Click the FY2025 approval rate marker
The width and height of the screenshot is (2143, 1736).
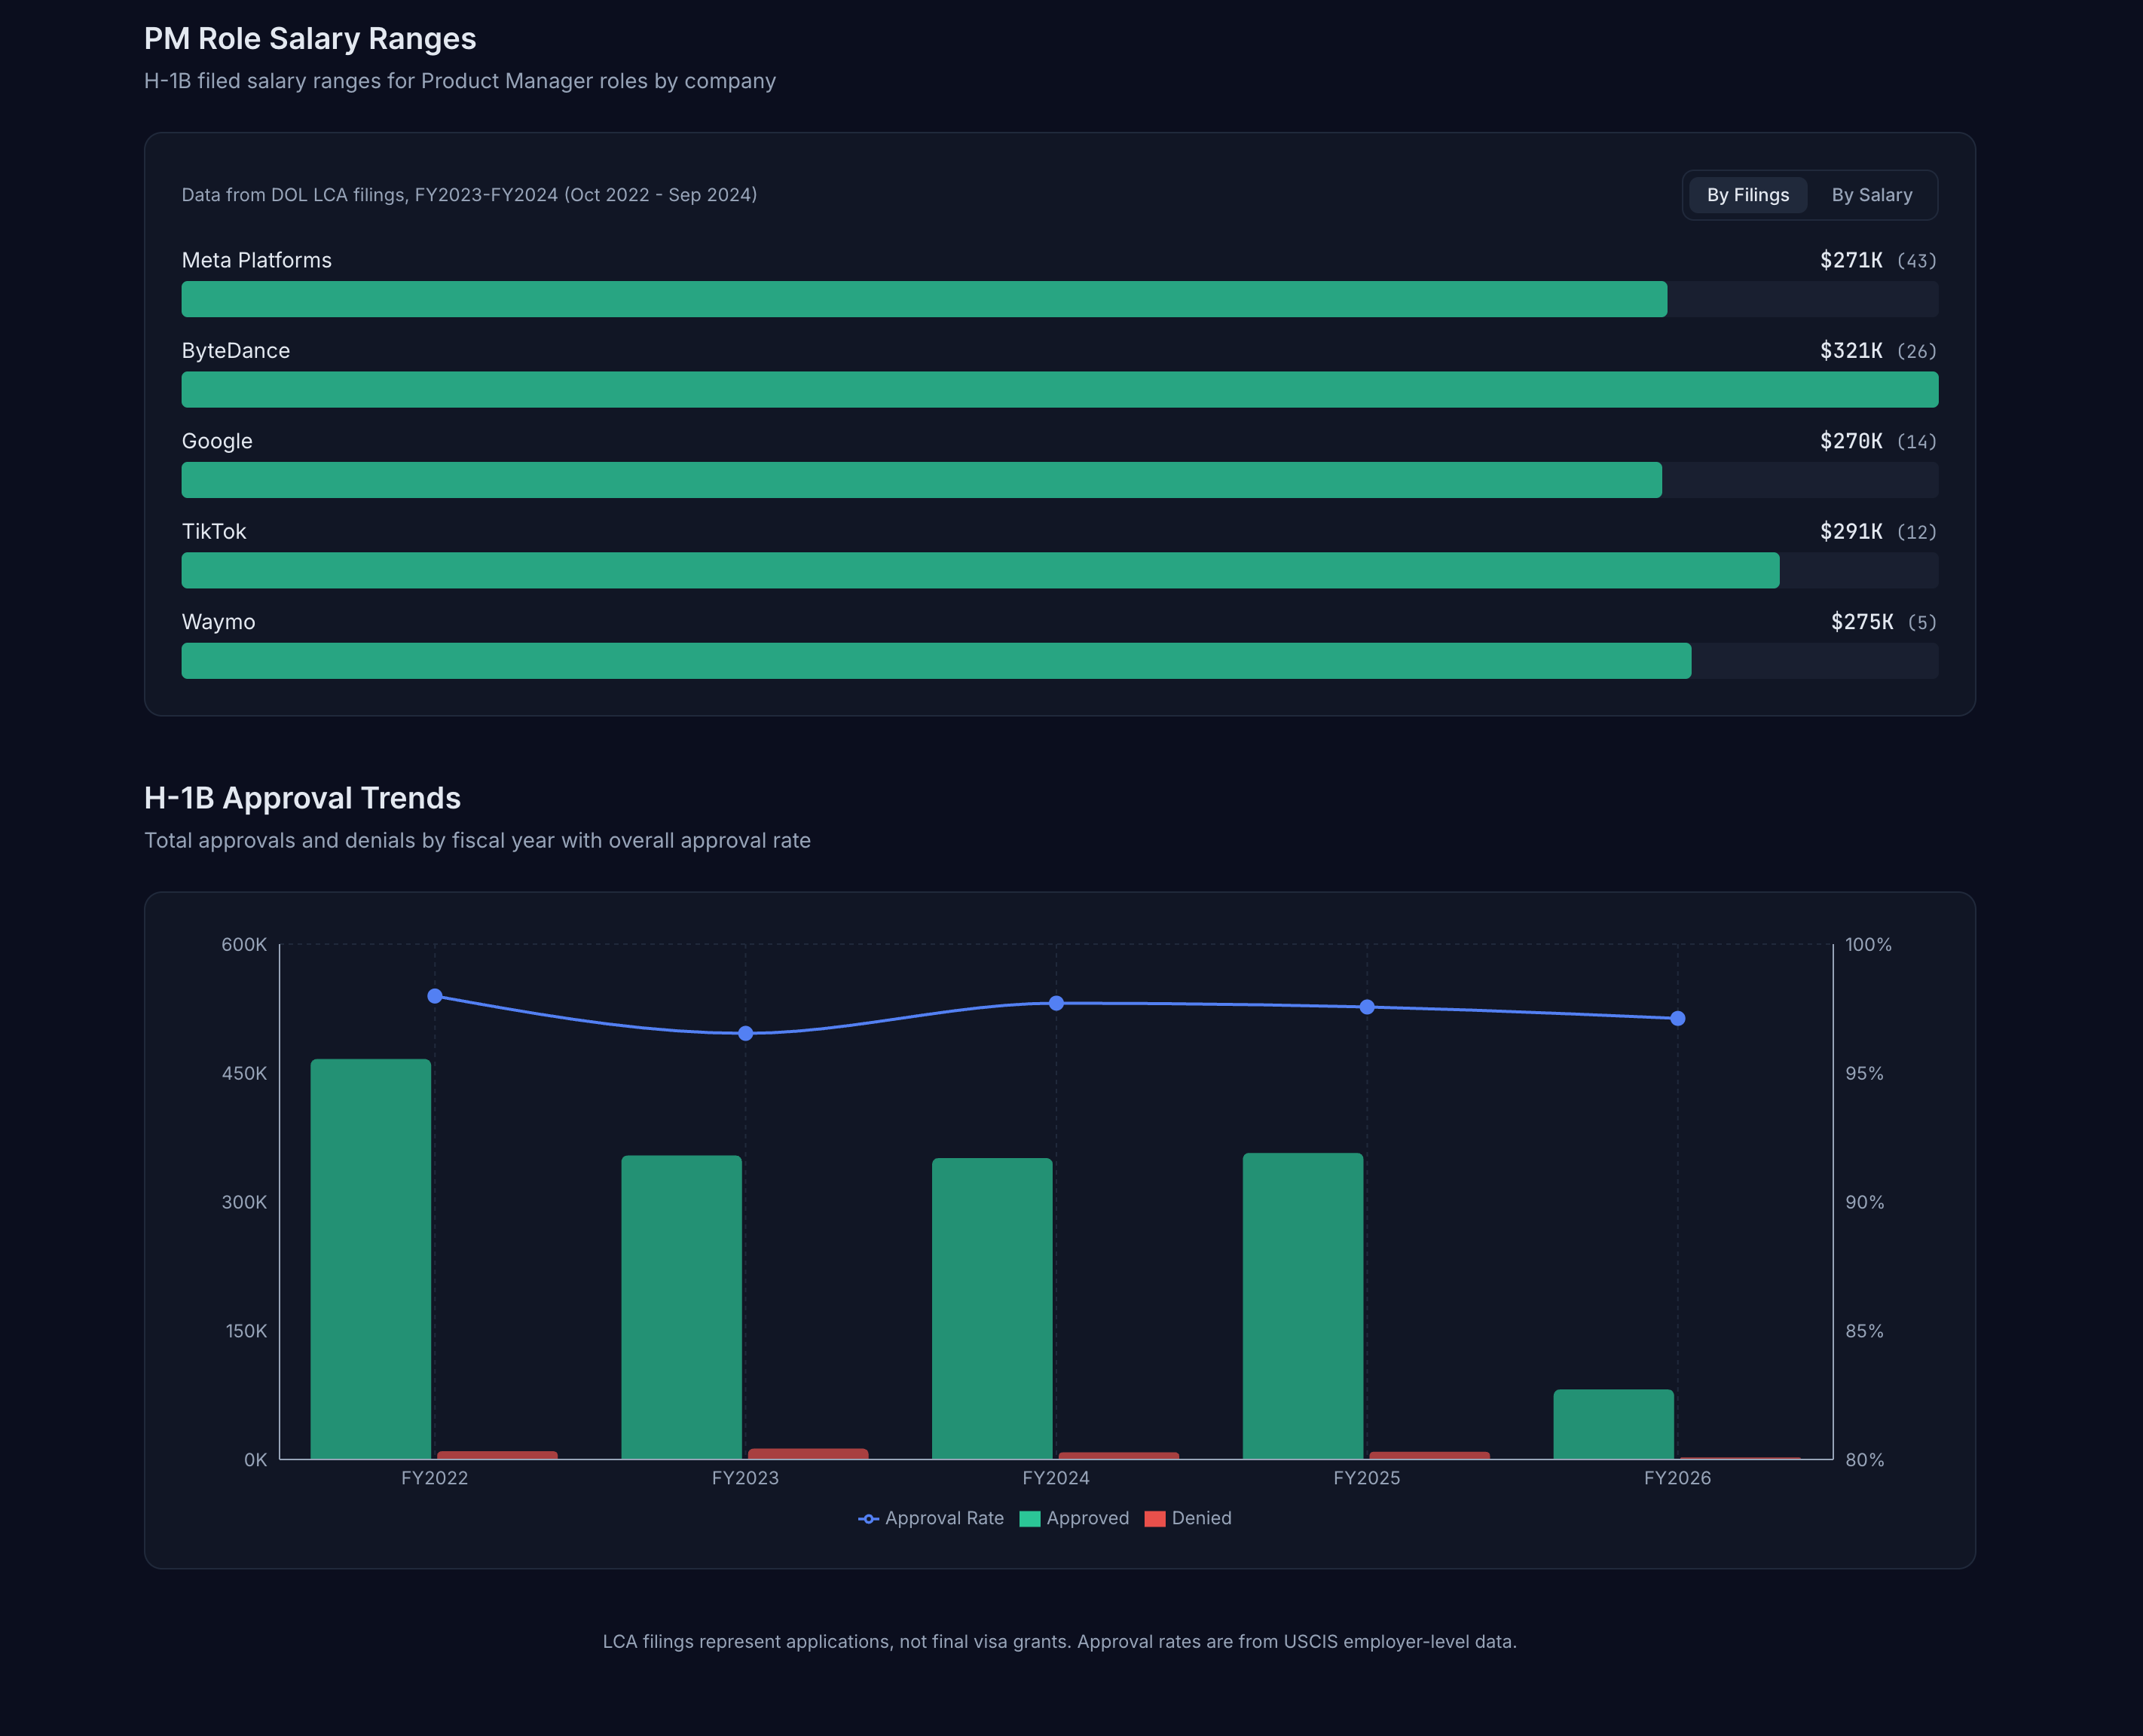coord(1367,1007)
